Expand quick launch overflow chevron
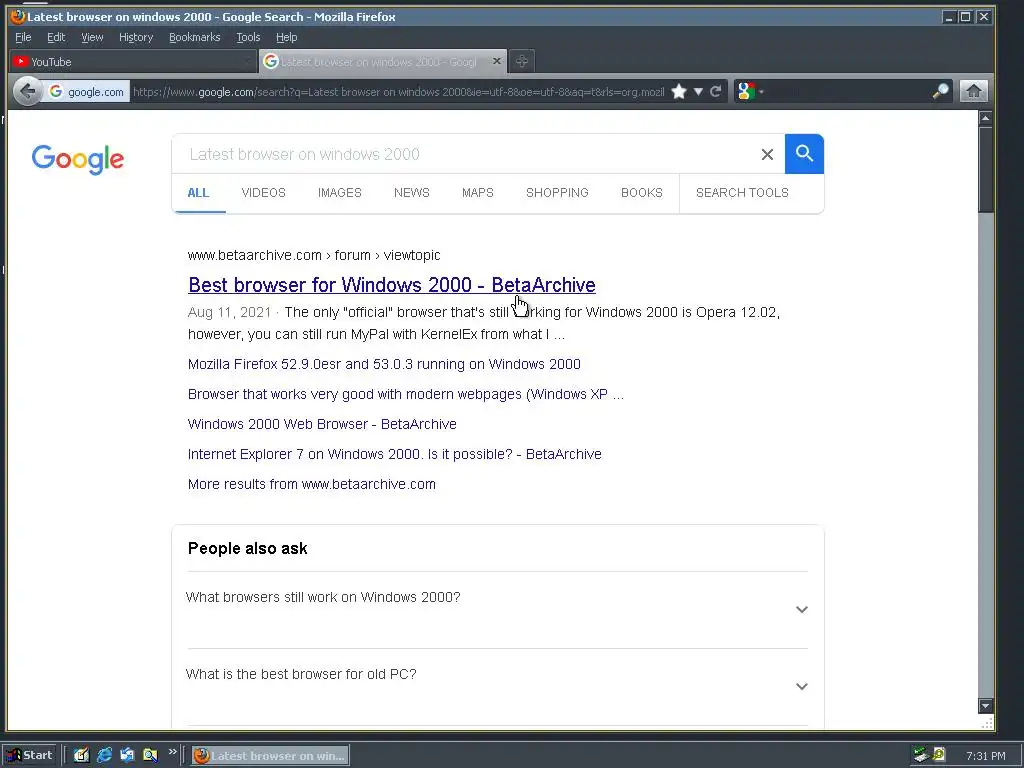The height and width of the screenshot is (768, 1024). [x=172, y=752]
